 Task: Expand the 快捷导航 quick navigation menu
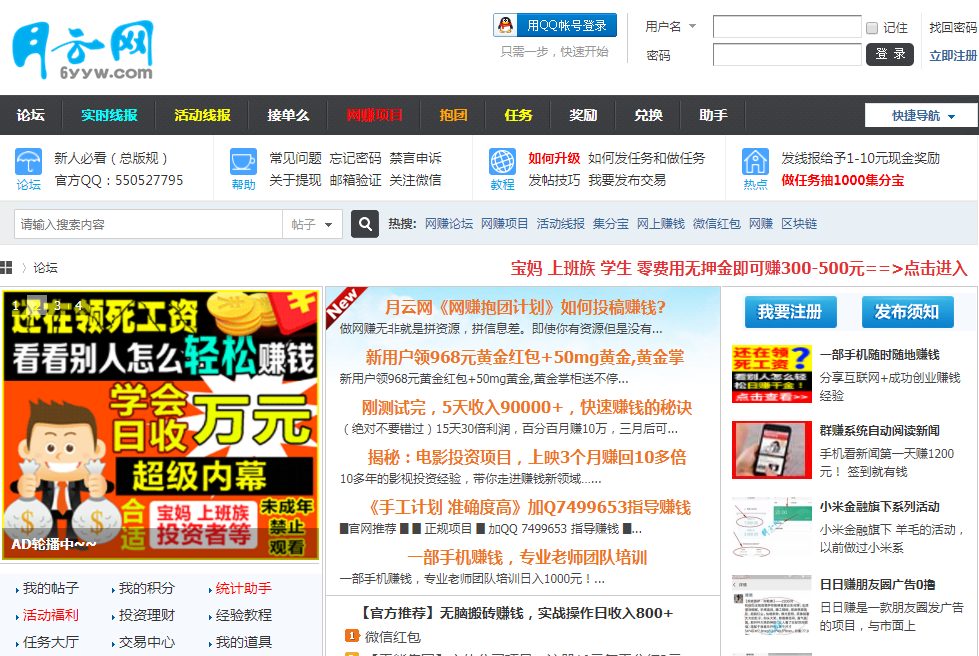click(922, 116)
